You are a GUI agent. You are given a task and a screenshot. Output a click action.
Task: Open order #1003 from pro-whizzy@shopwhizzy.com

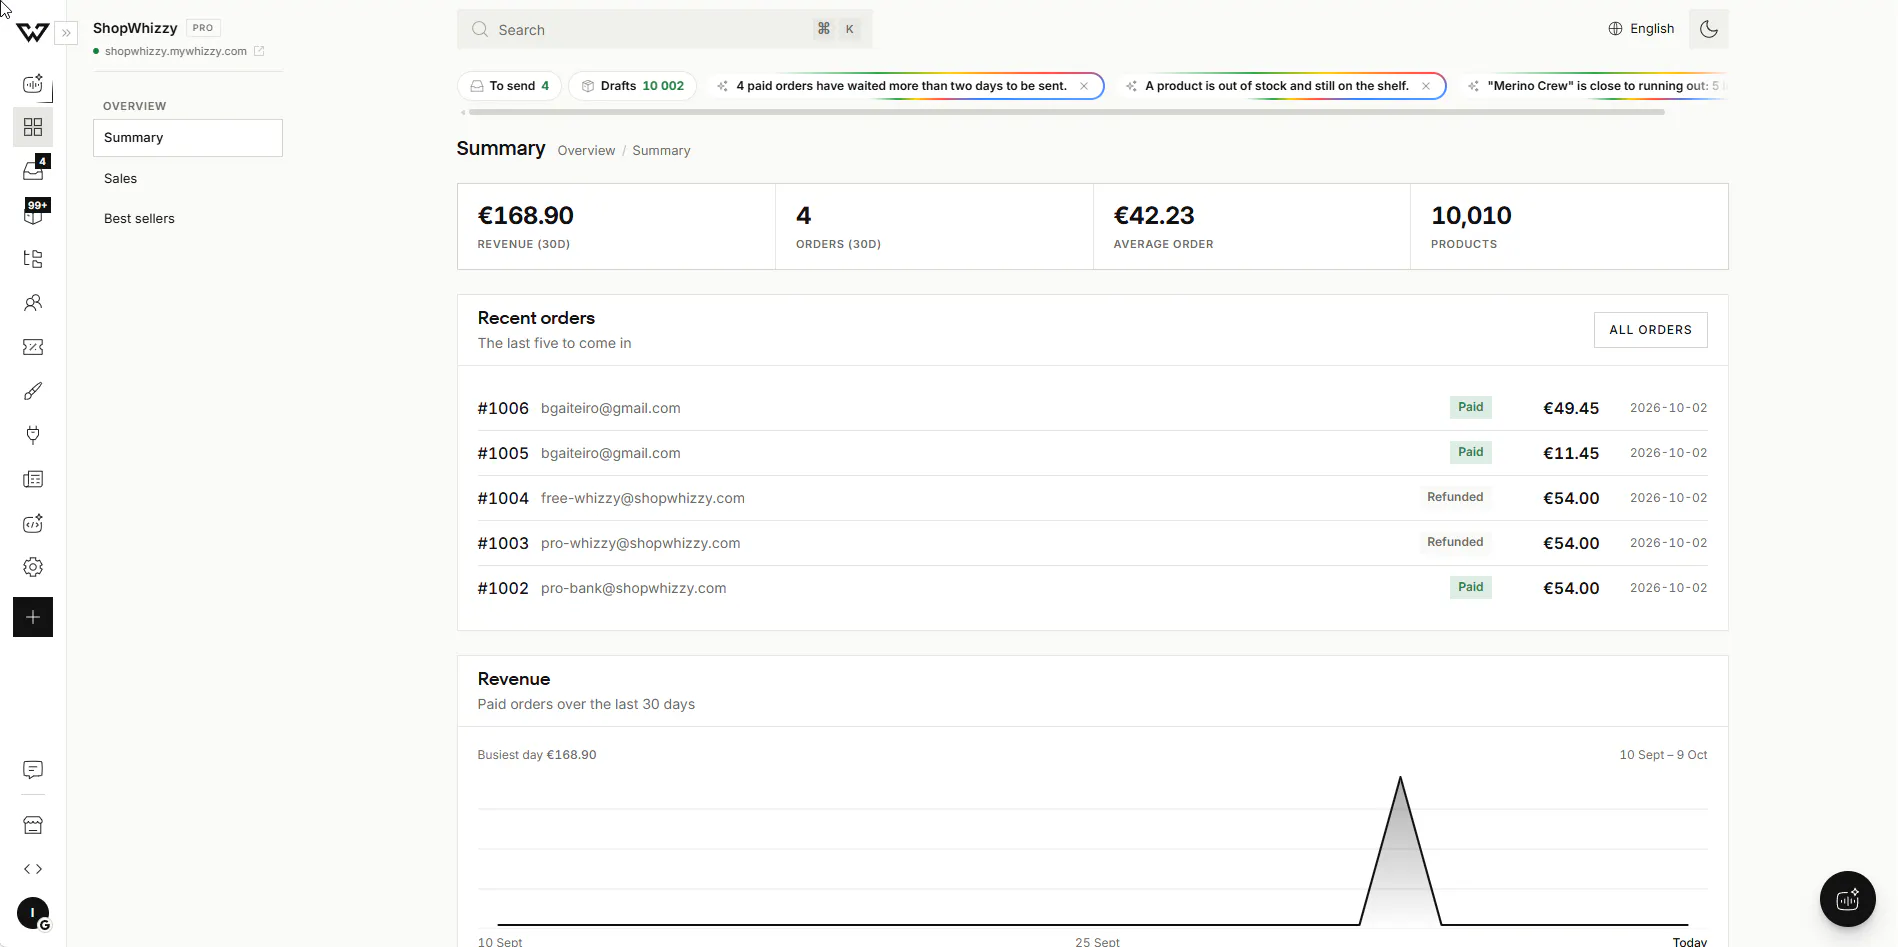1092,543
